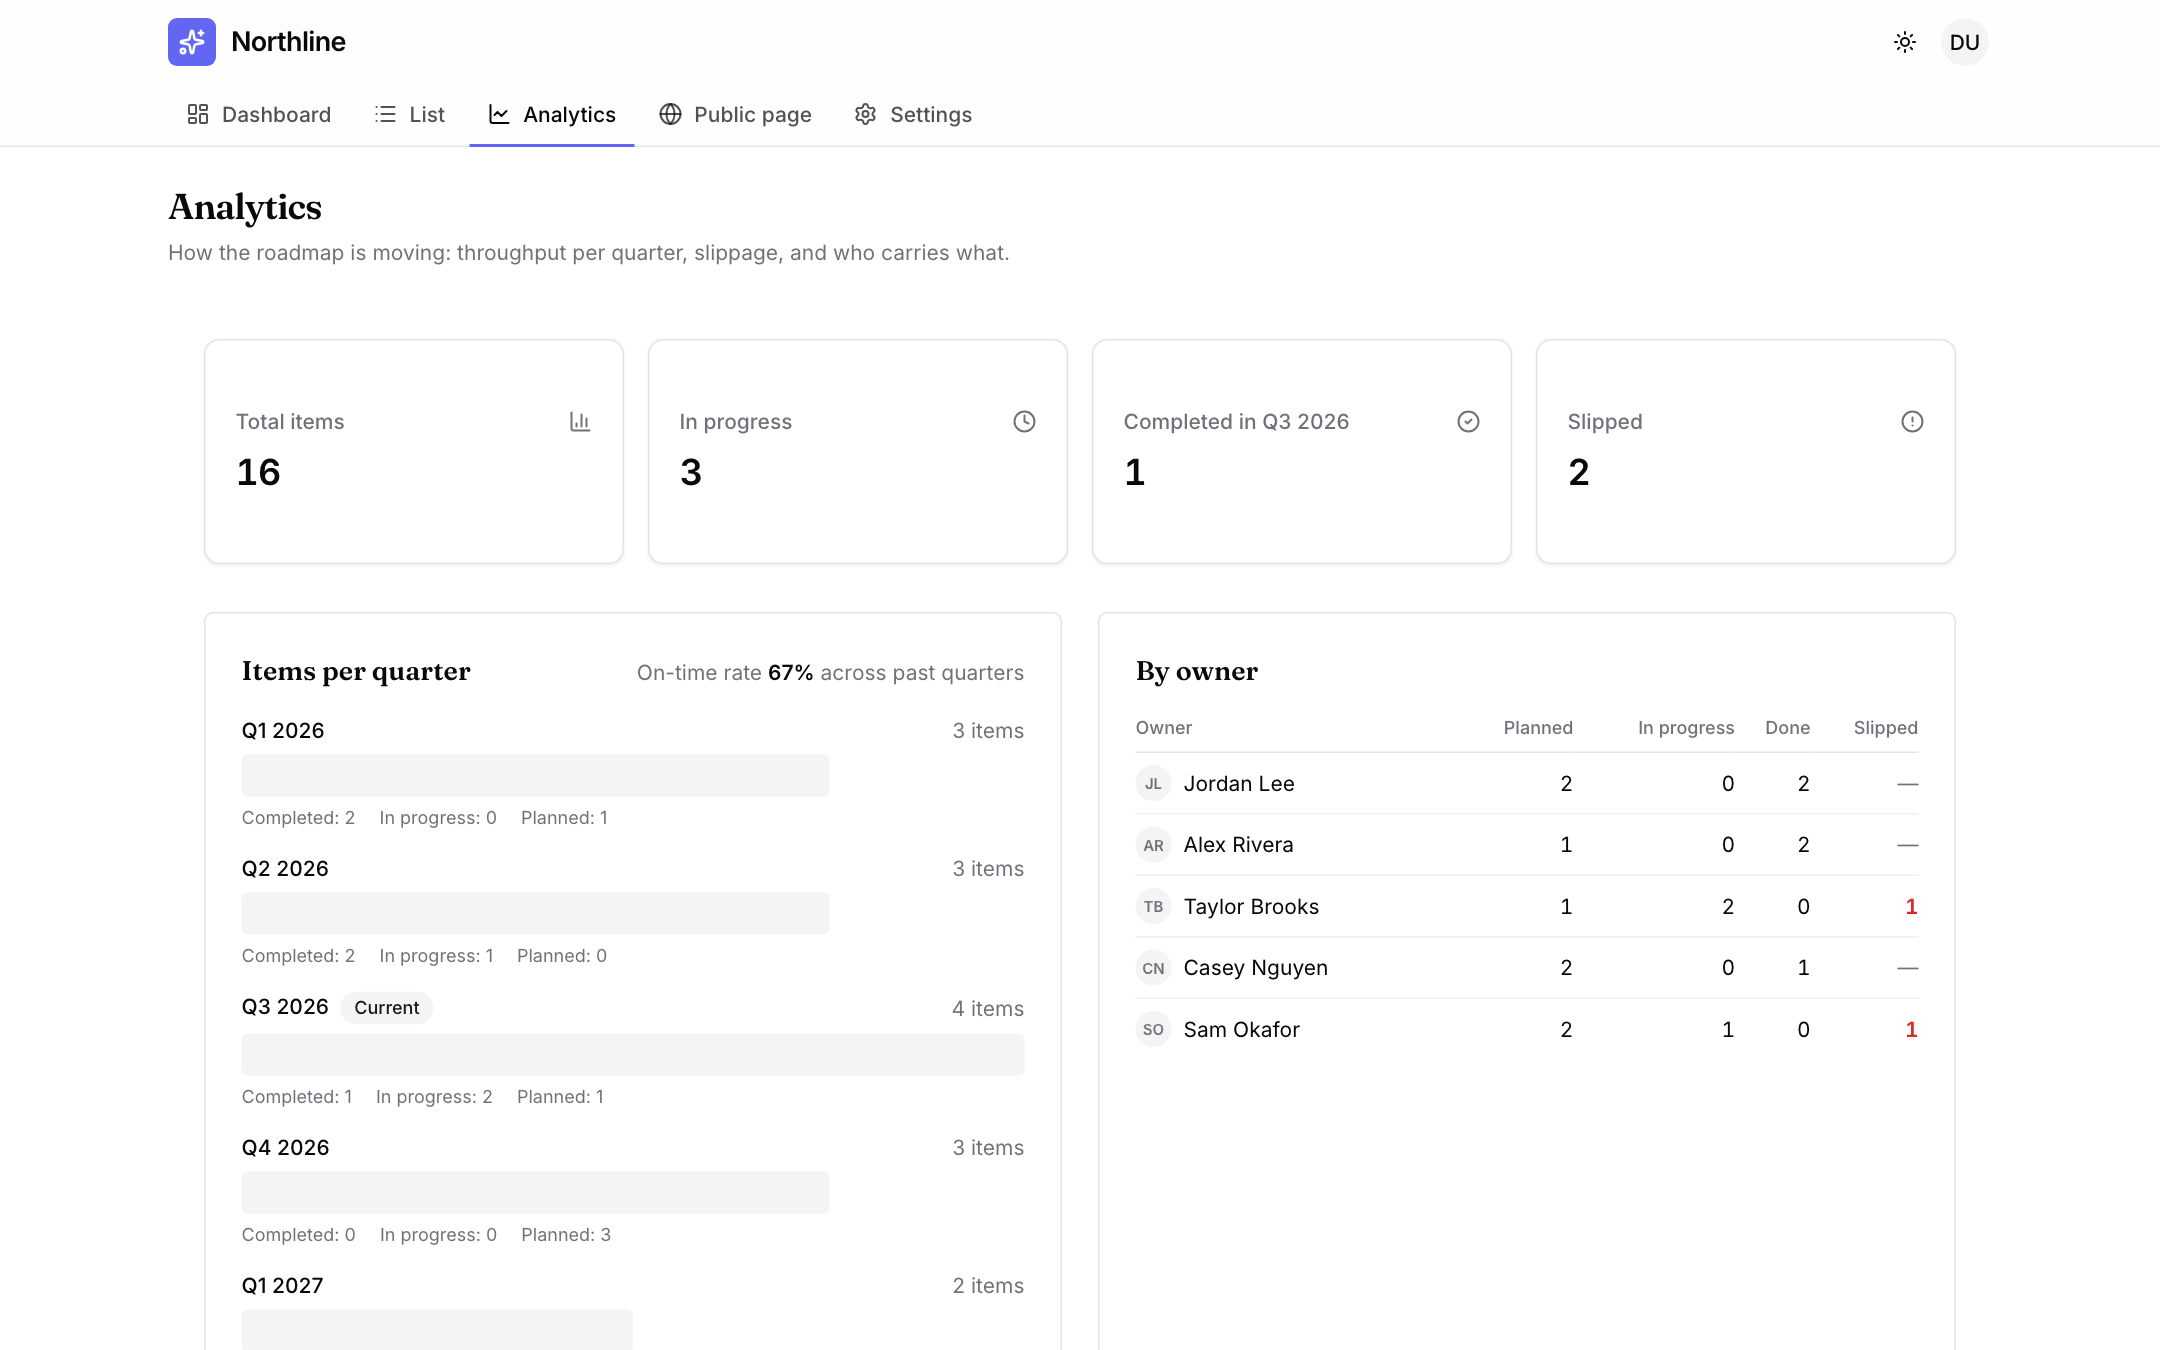Select the Completed in Q3 2026 card

[x=1302, y=451]
